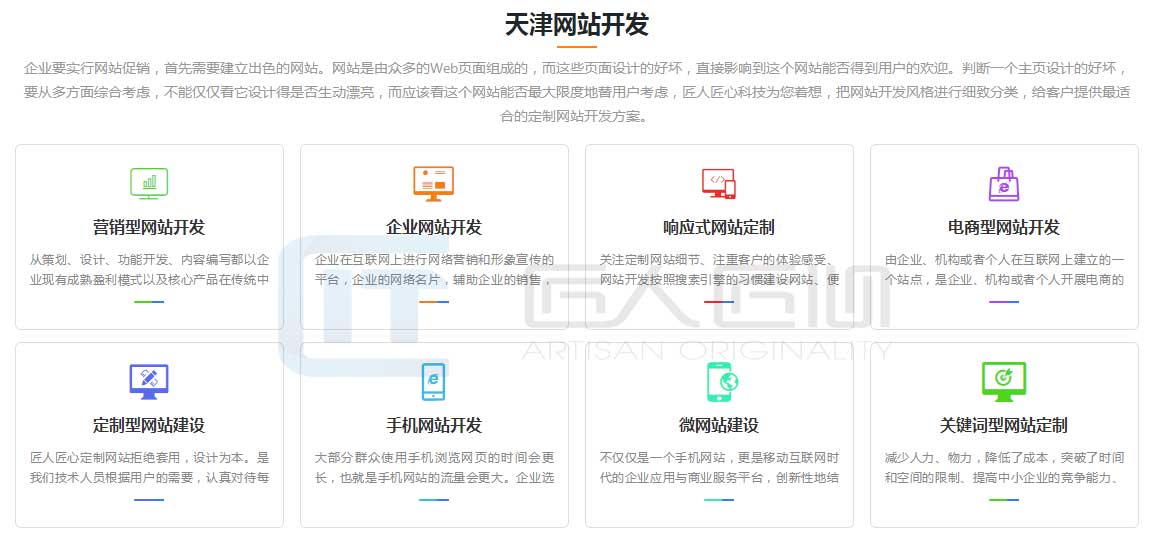Click the green chart monitor icon for 营销型网站开发

[149, 183]
